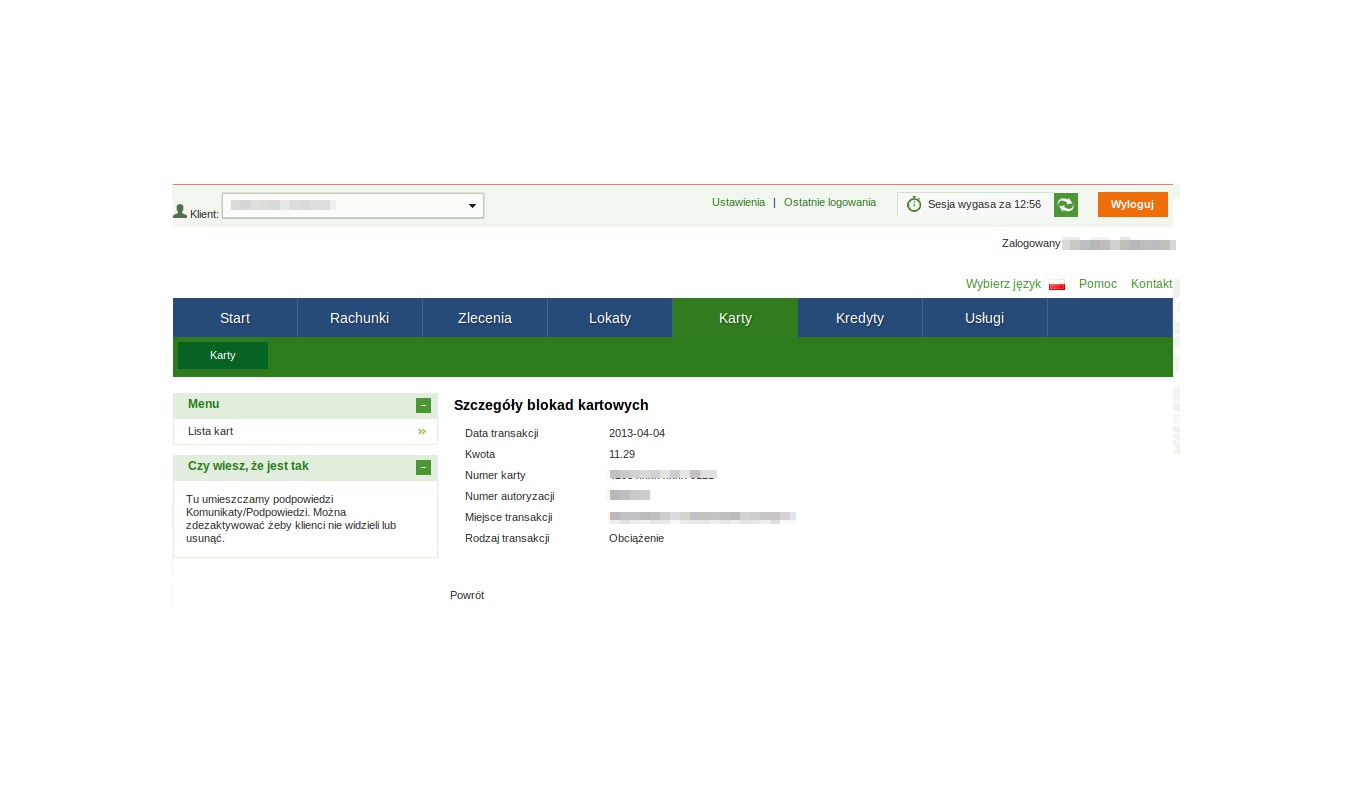
Task: Click the double-arrow icon beside Lista kart
Action: (x=422, y=431)
